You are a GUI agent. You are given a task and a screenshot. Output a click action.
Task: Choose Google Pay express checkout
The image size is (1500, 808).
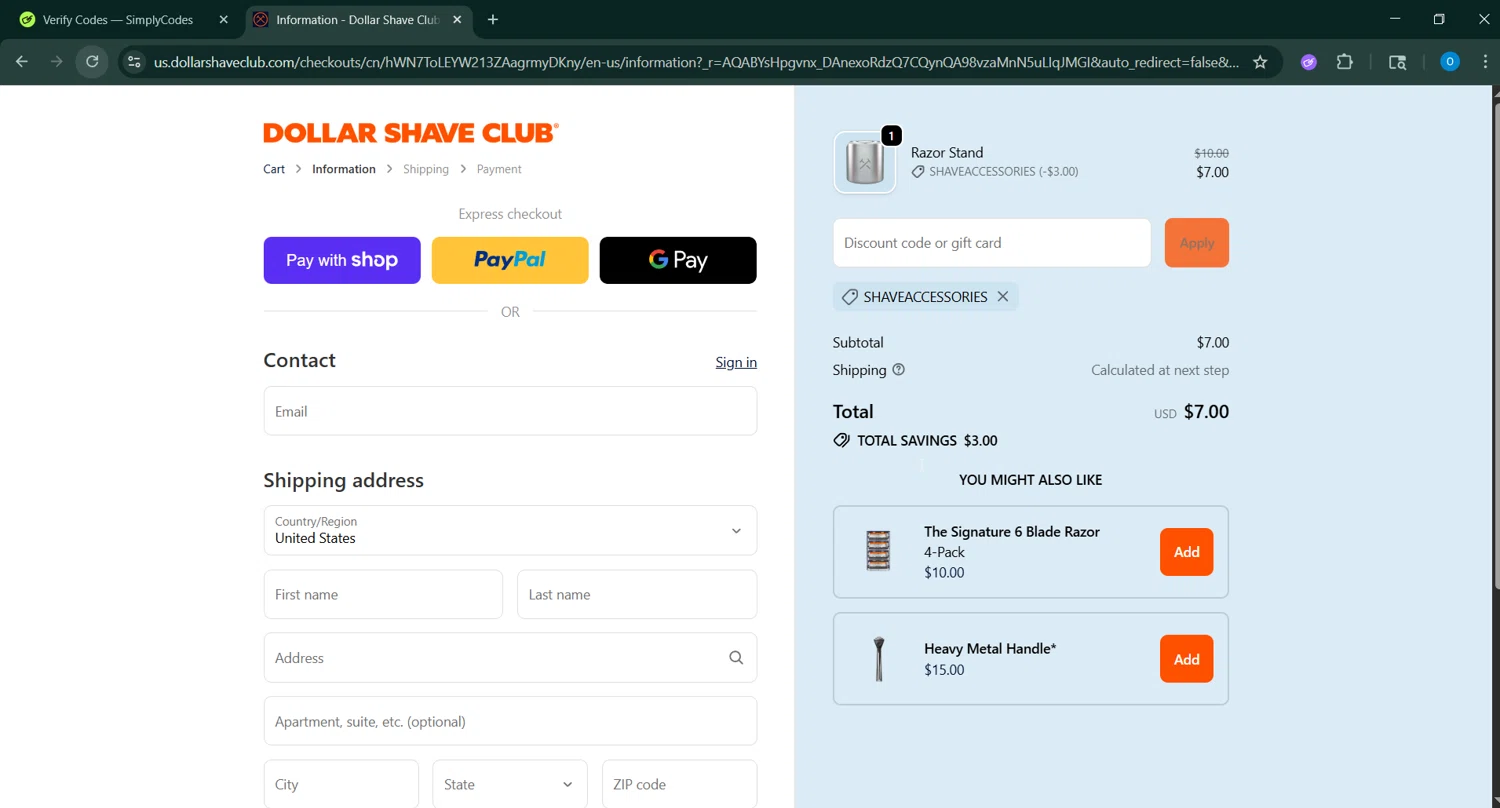[x=678, y=260]
